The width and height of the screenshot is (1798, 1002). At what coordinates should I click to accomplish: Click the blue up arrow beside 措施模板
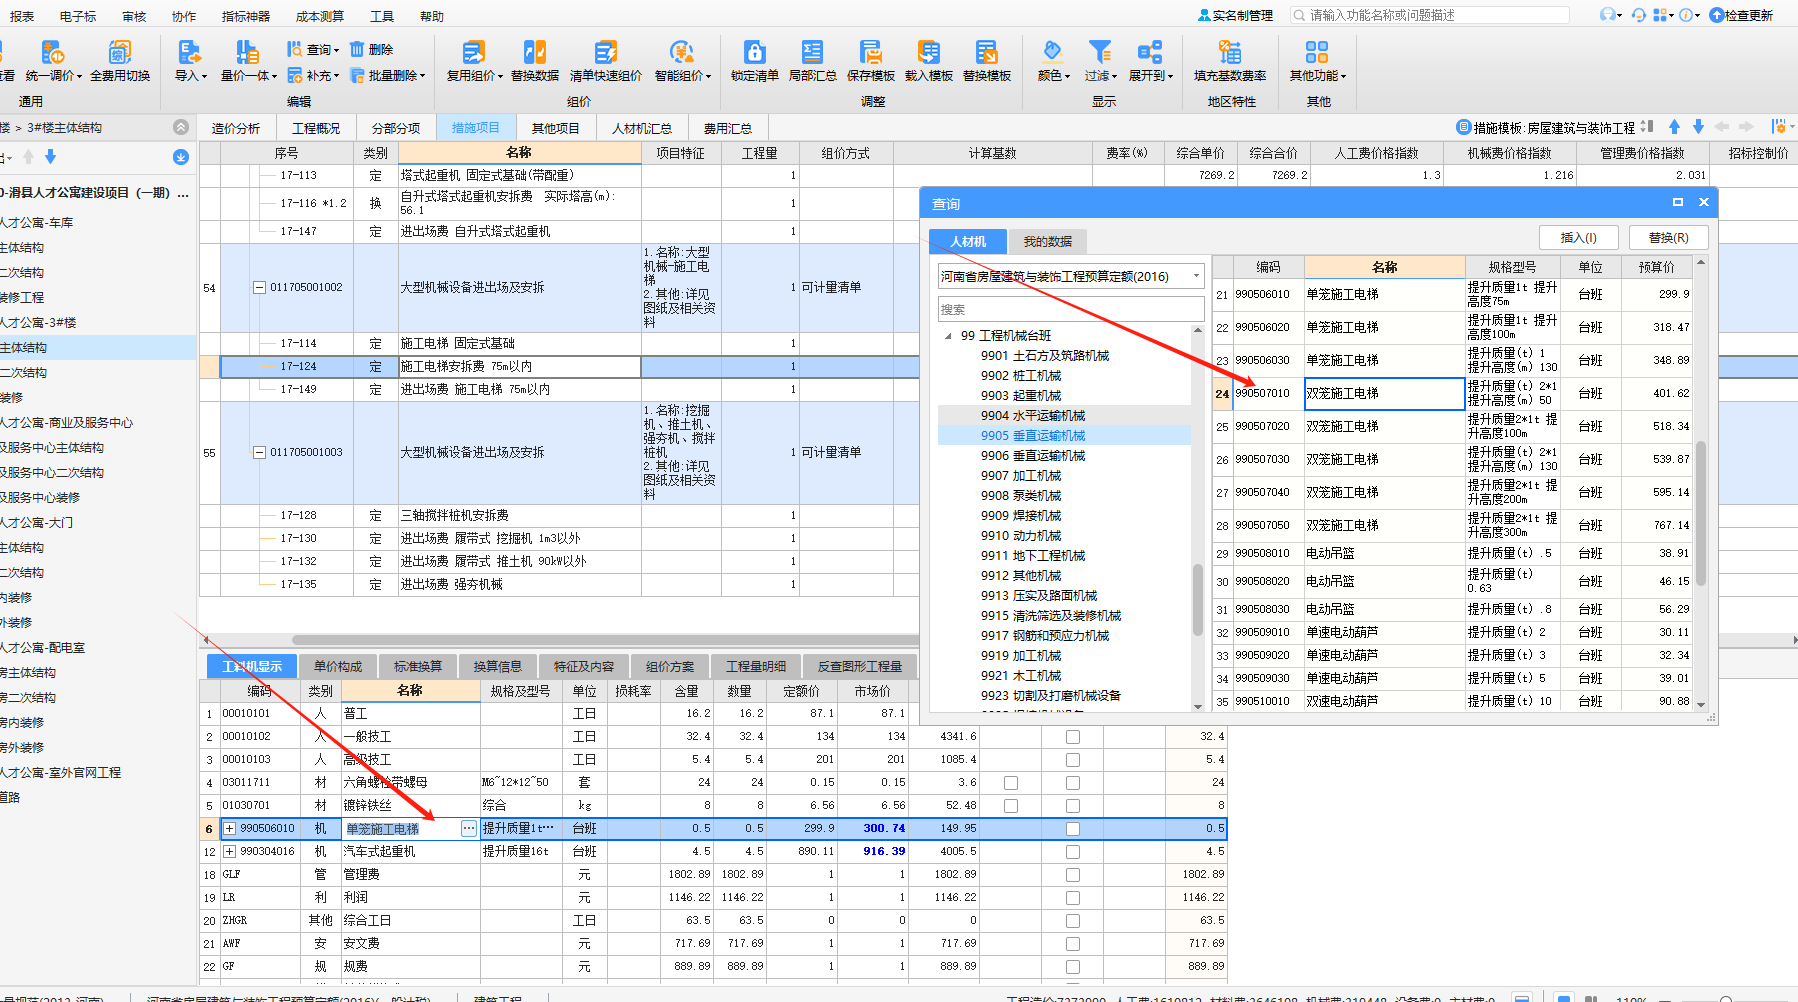click(1675, 127)
